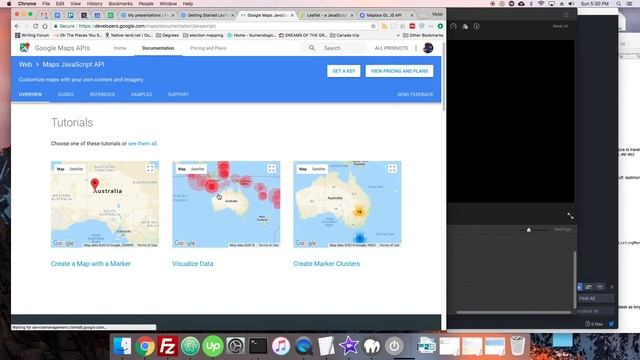The width and height of the screenshot is (640, 360).
Task: Open Finder from the Dock
Action: [x=122, y=346]
